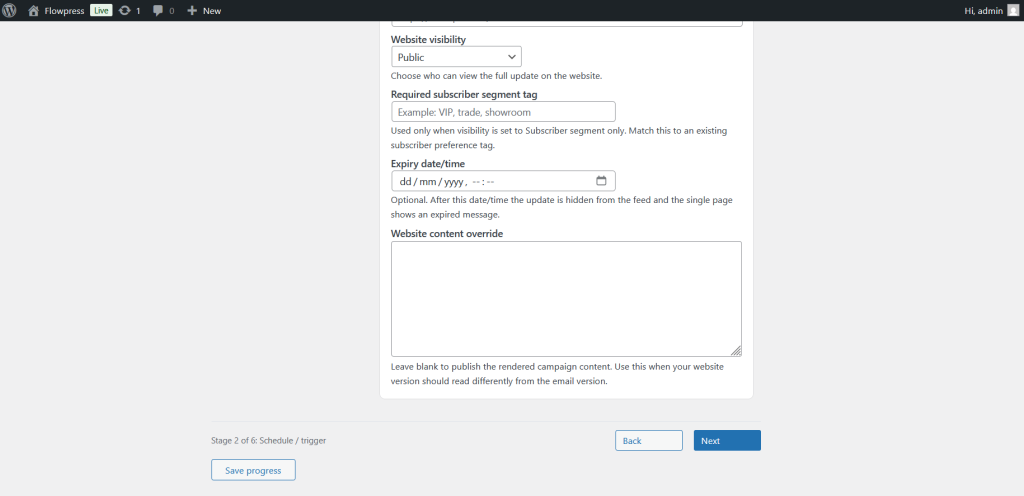Open the WordPress logo menu
The height and width of the screenshot is (496, 1024).
9,10
